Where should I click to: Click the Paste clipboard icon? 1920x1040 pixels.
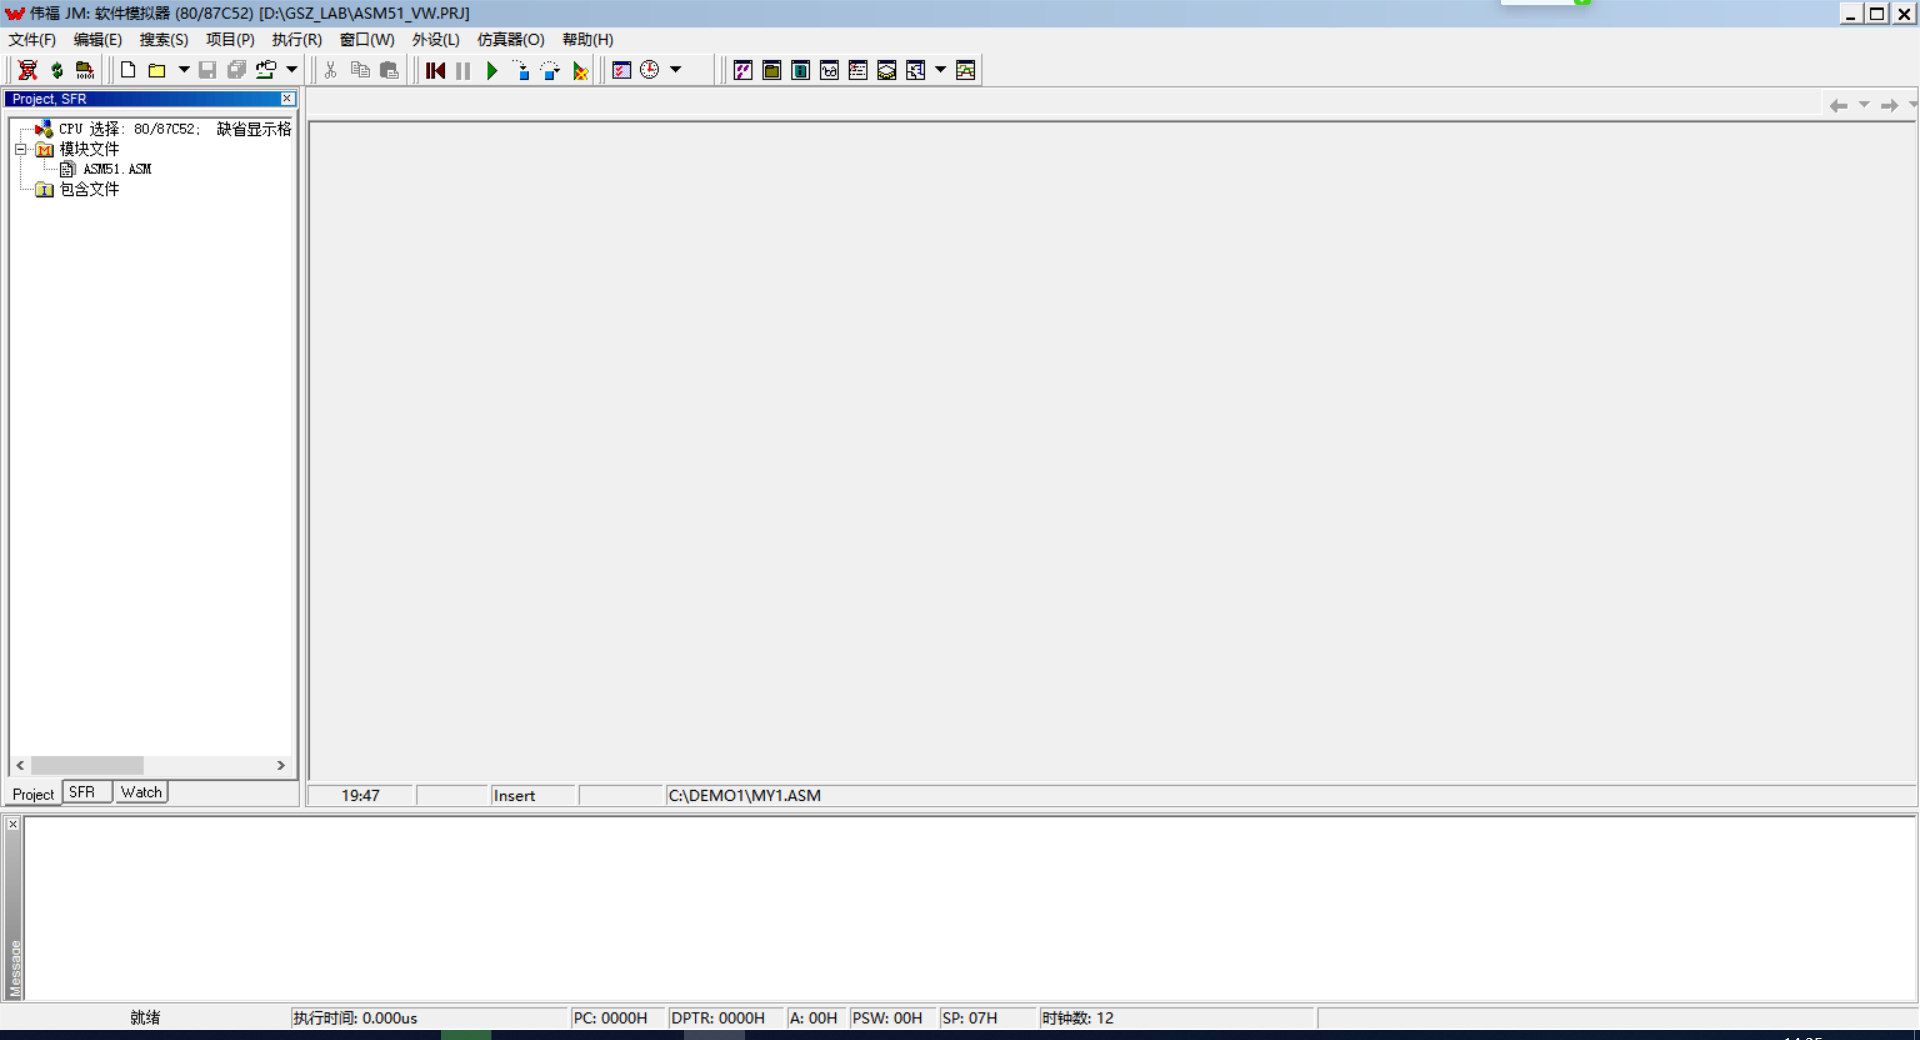coord(389,70)
